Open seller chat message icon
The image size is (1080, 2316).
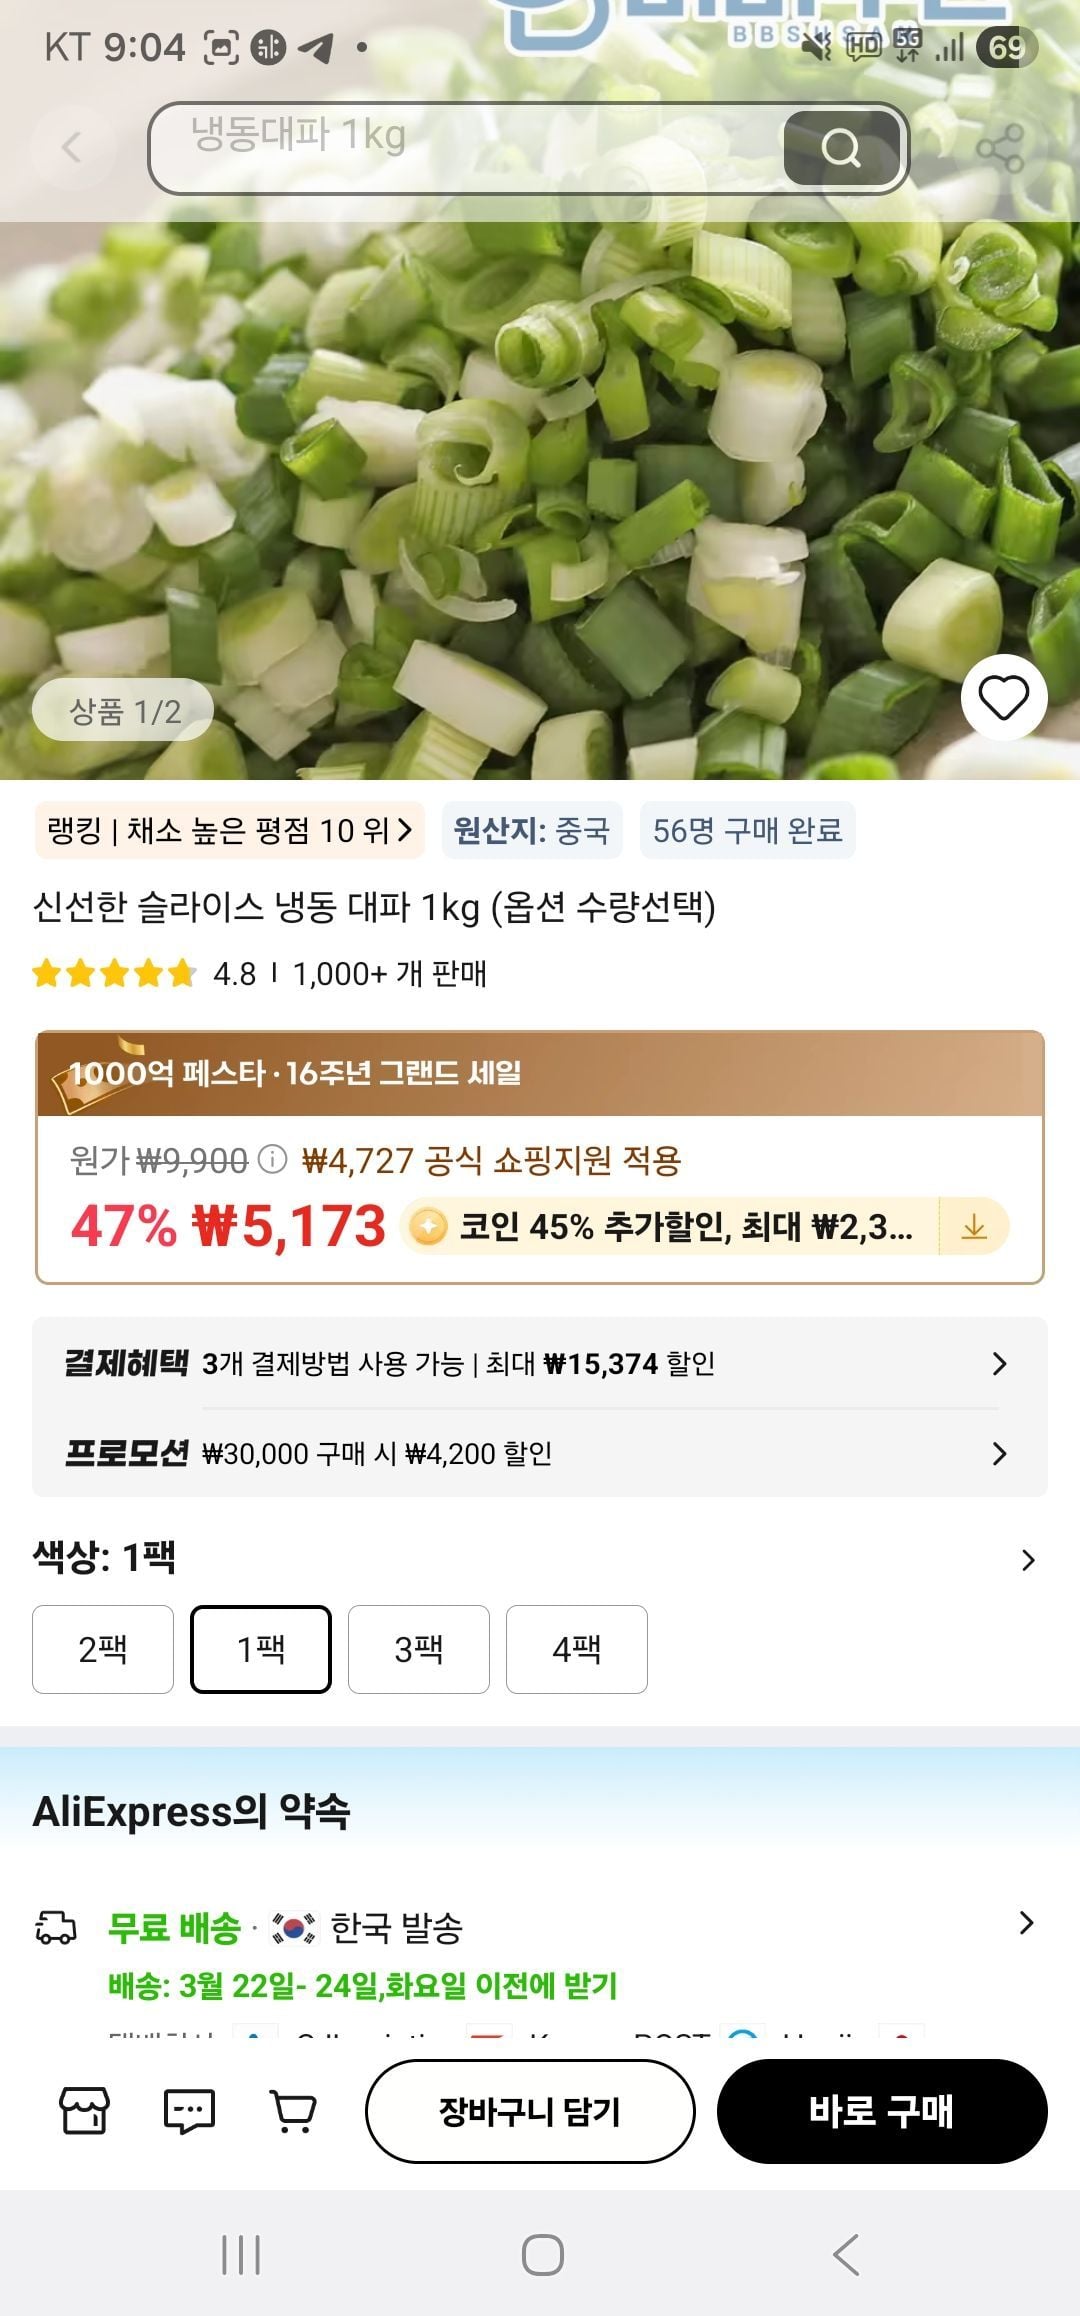tap(188, 2111)
